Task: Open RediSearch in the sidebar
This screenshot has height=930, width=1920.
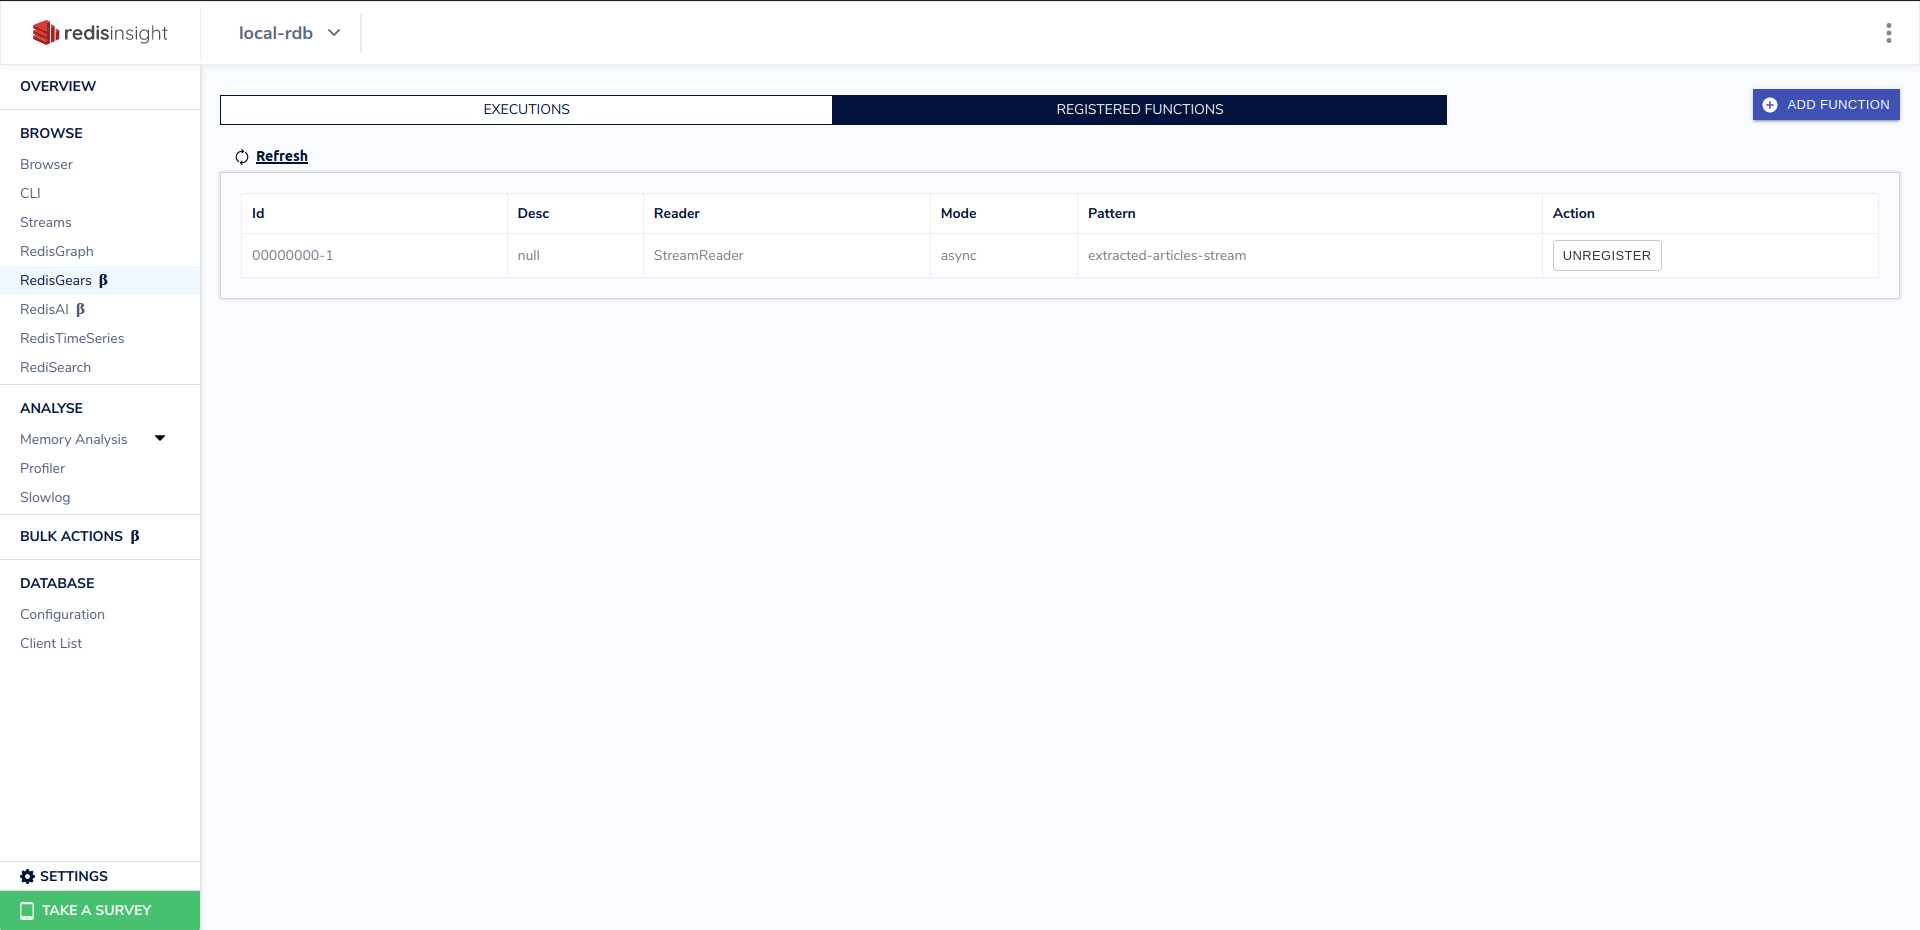Action: coord(55,367)
